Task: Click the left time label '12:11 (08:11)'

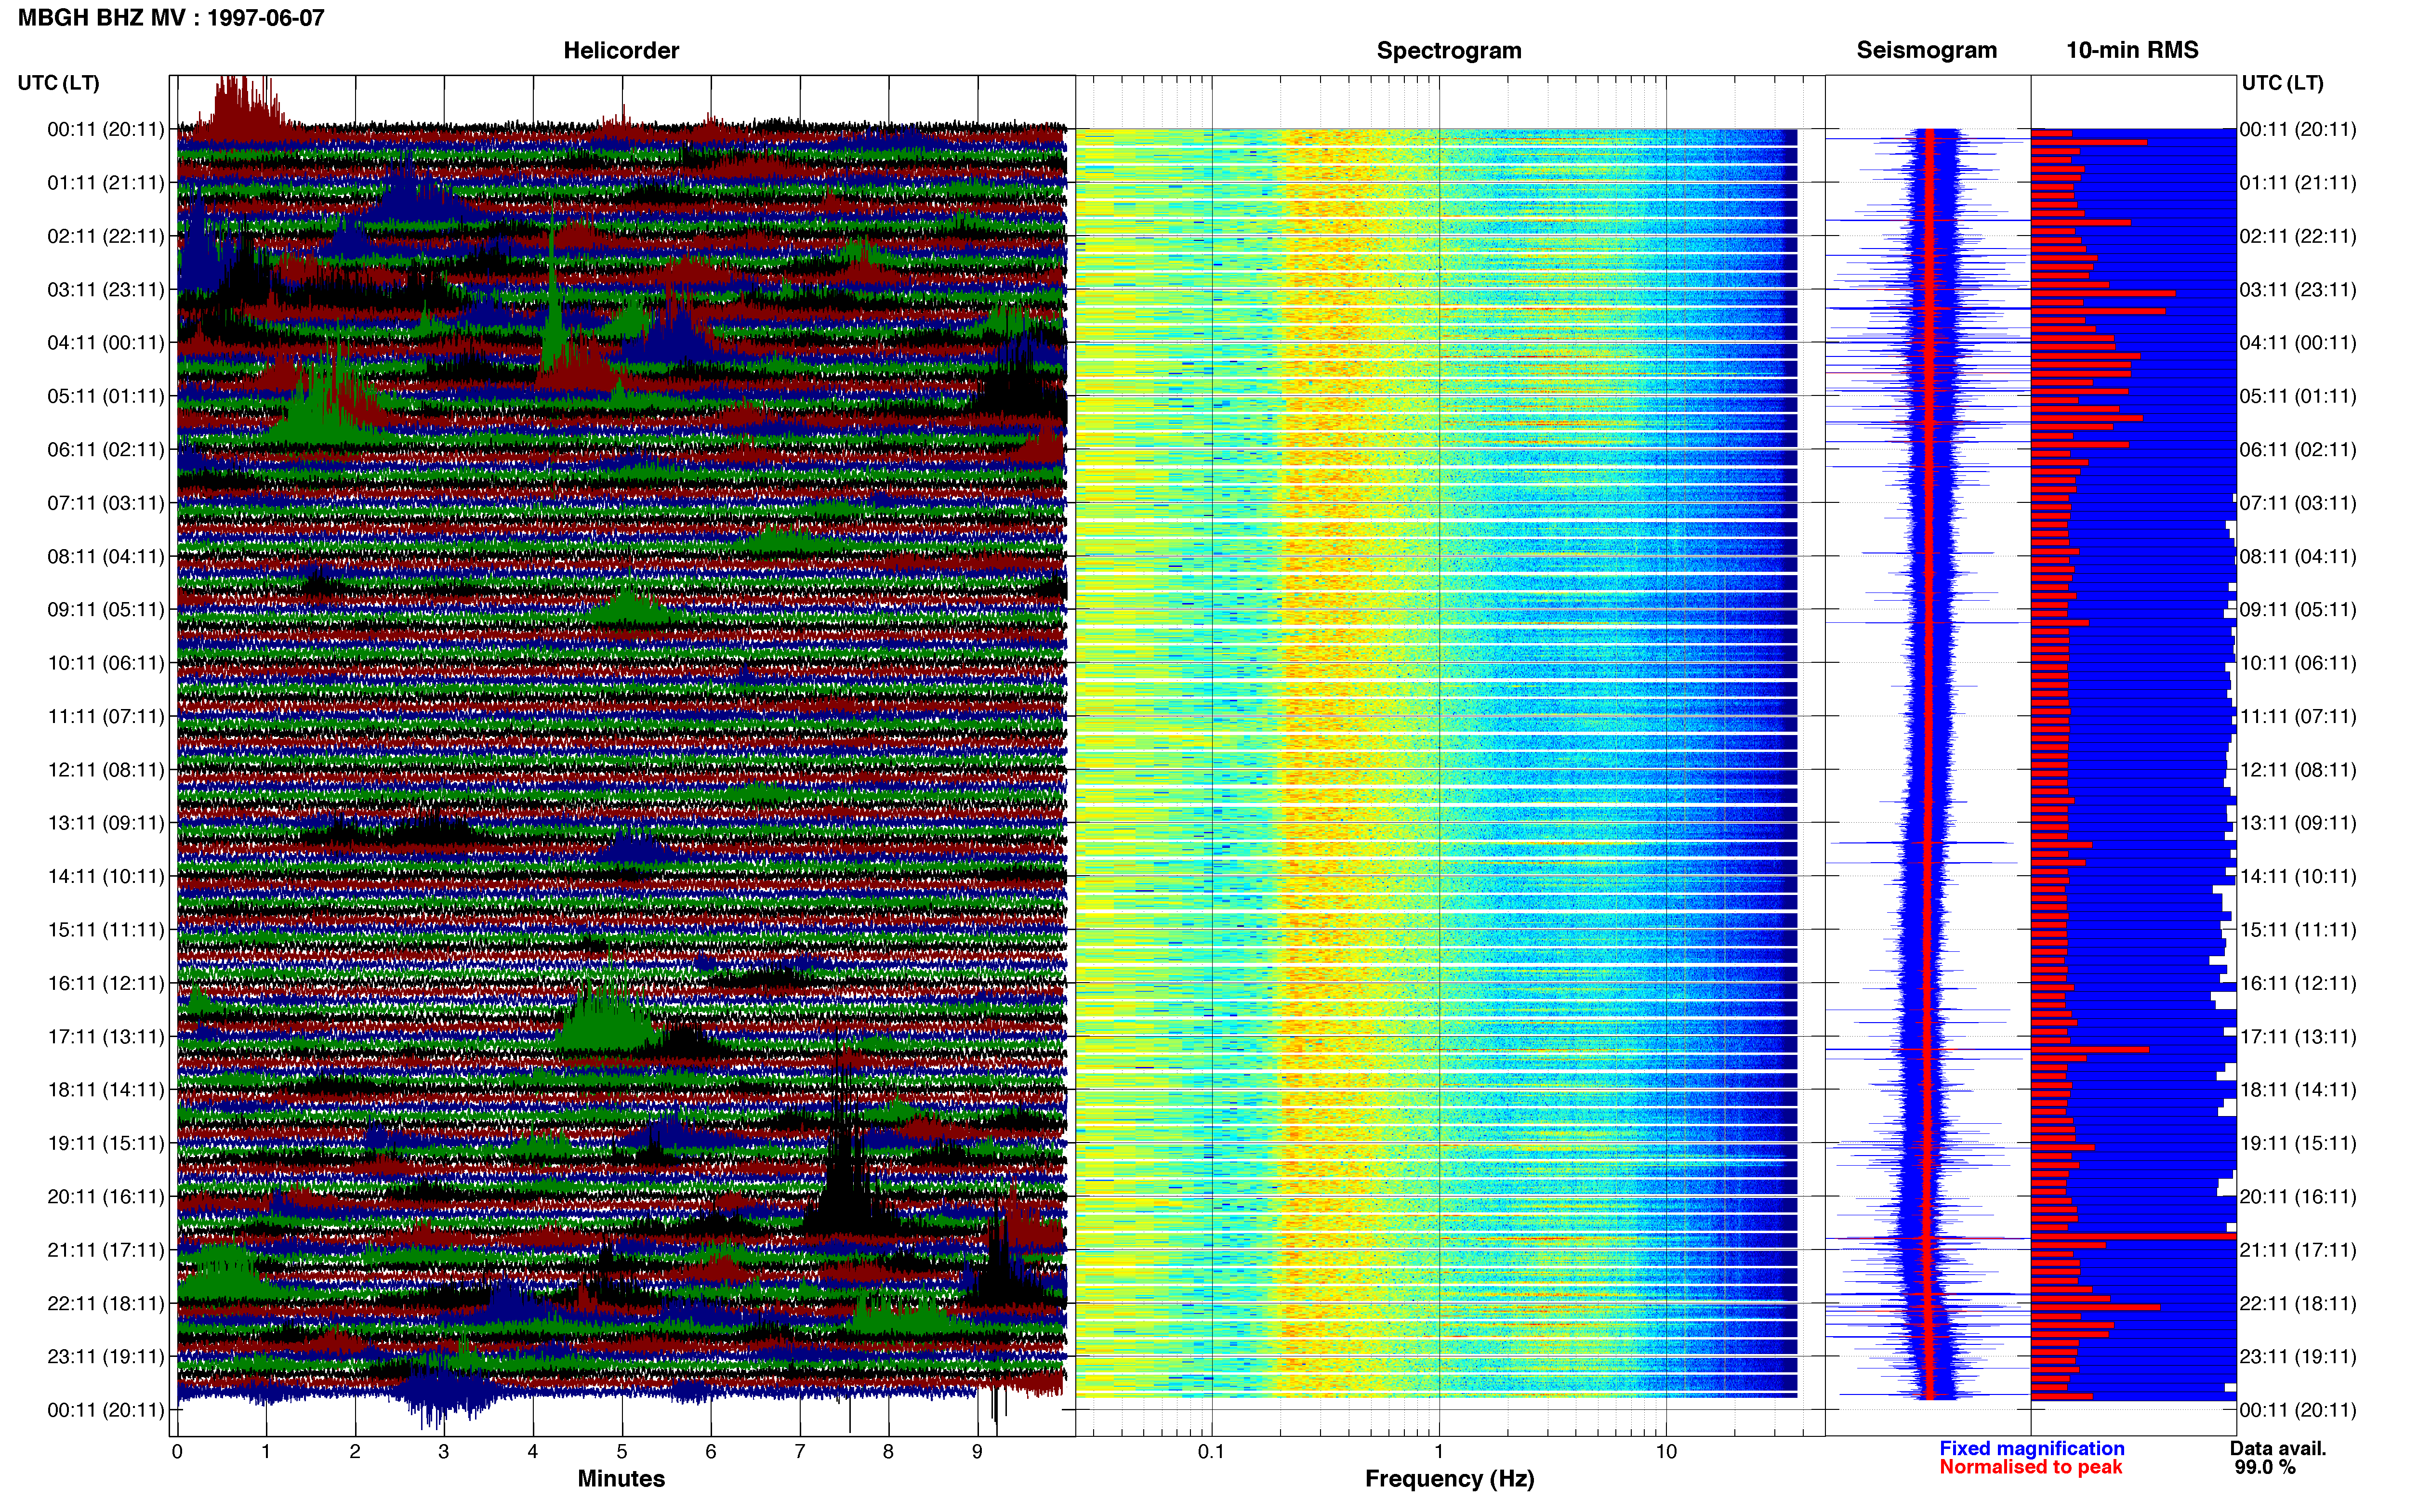Action: (x=106, y=770)
